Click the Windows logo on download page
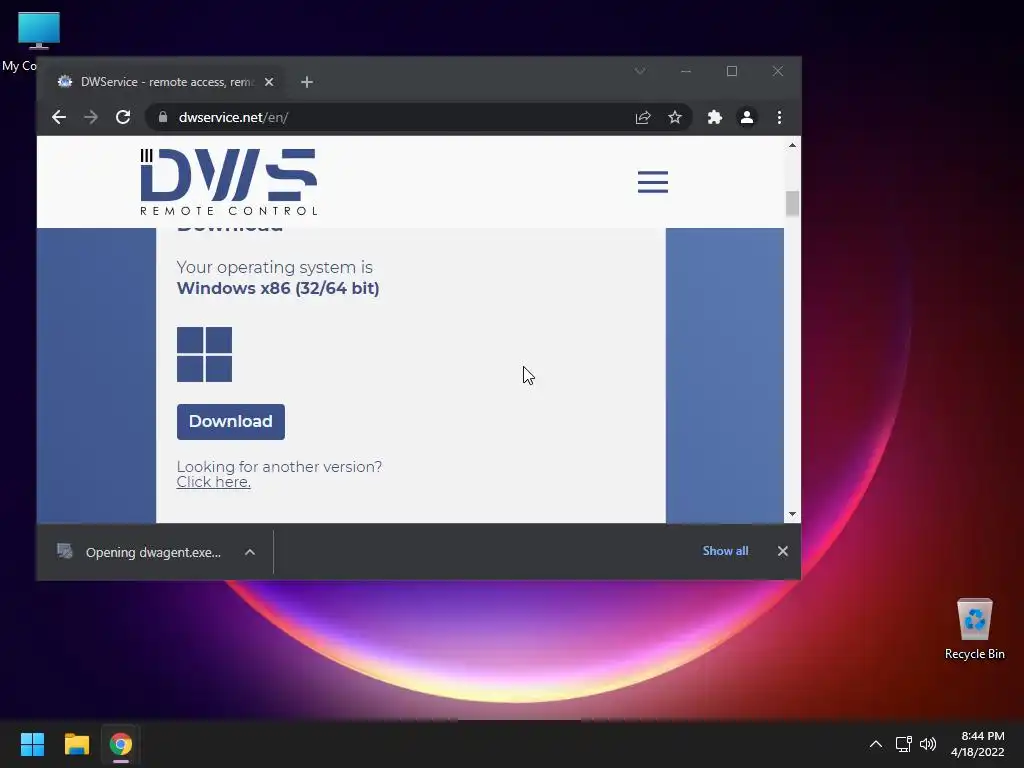The image size is (1024, 768). [x=204, y=355]
